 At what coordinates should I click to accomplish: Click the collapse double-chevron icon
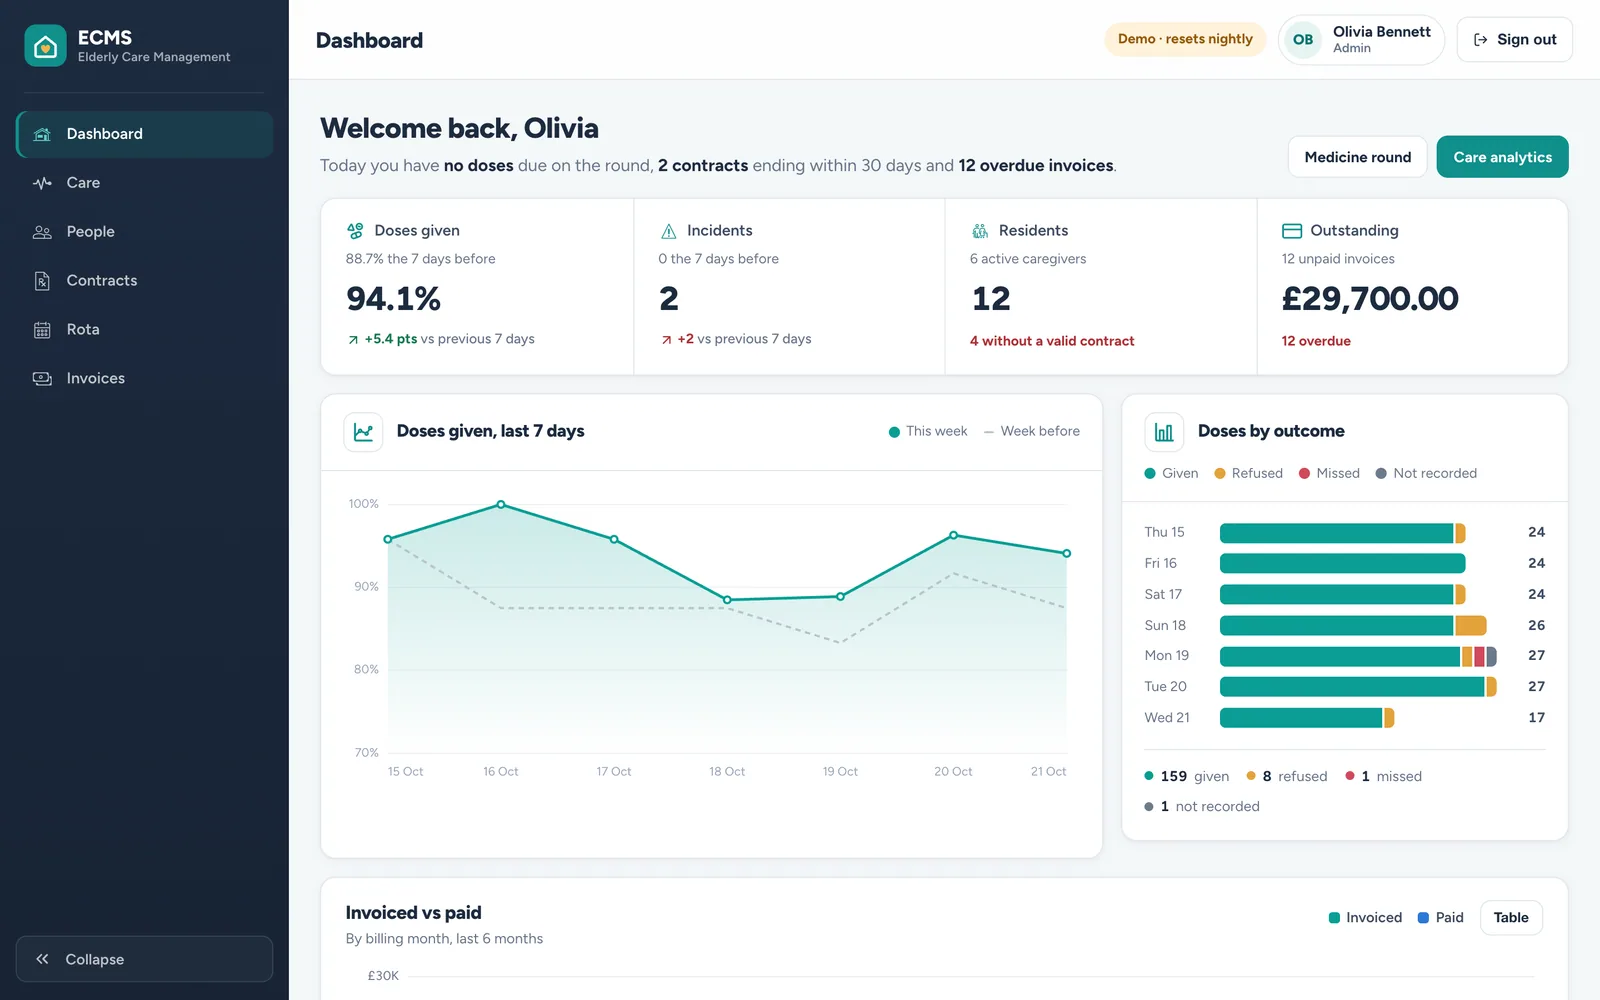pyautogui.click(x=42, y=959)
